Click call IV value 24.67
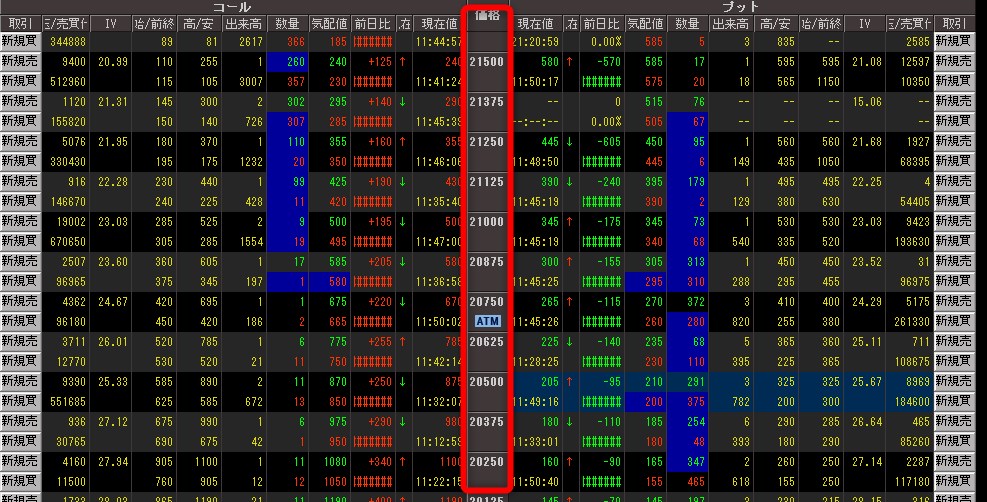987x502 pixels. pos(113,301)
